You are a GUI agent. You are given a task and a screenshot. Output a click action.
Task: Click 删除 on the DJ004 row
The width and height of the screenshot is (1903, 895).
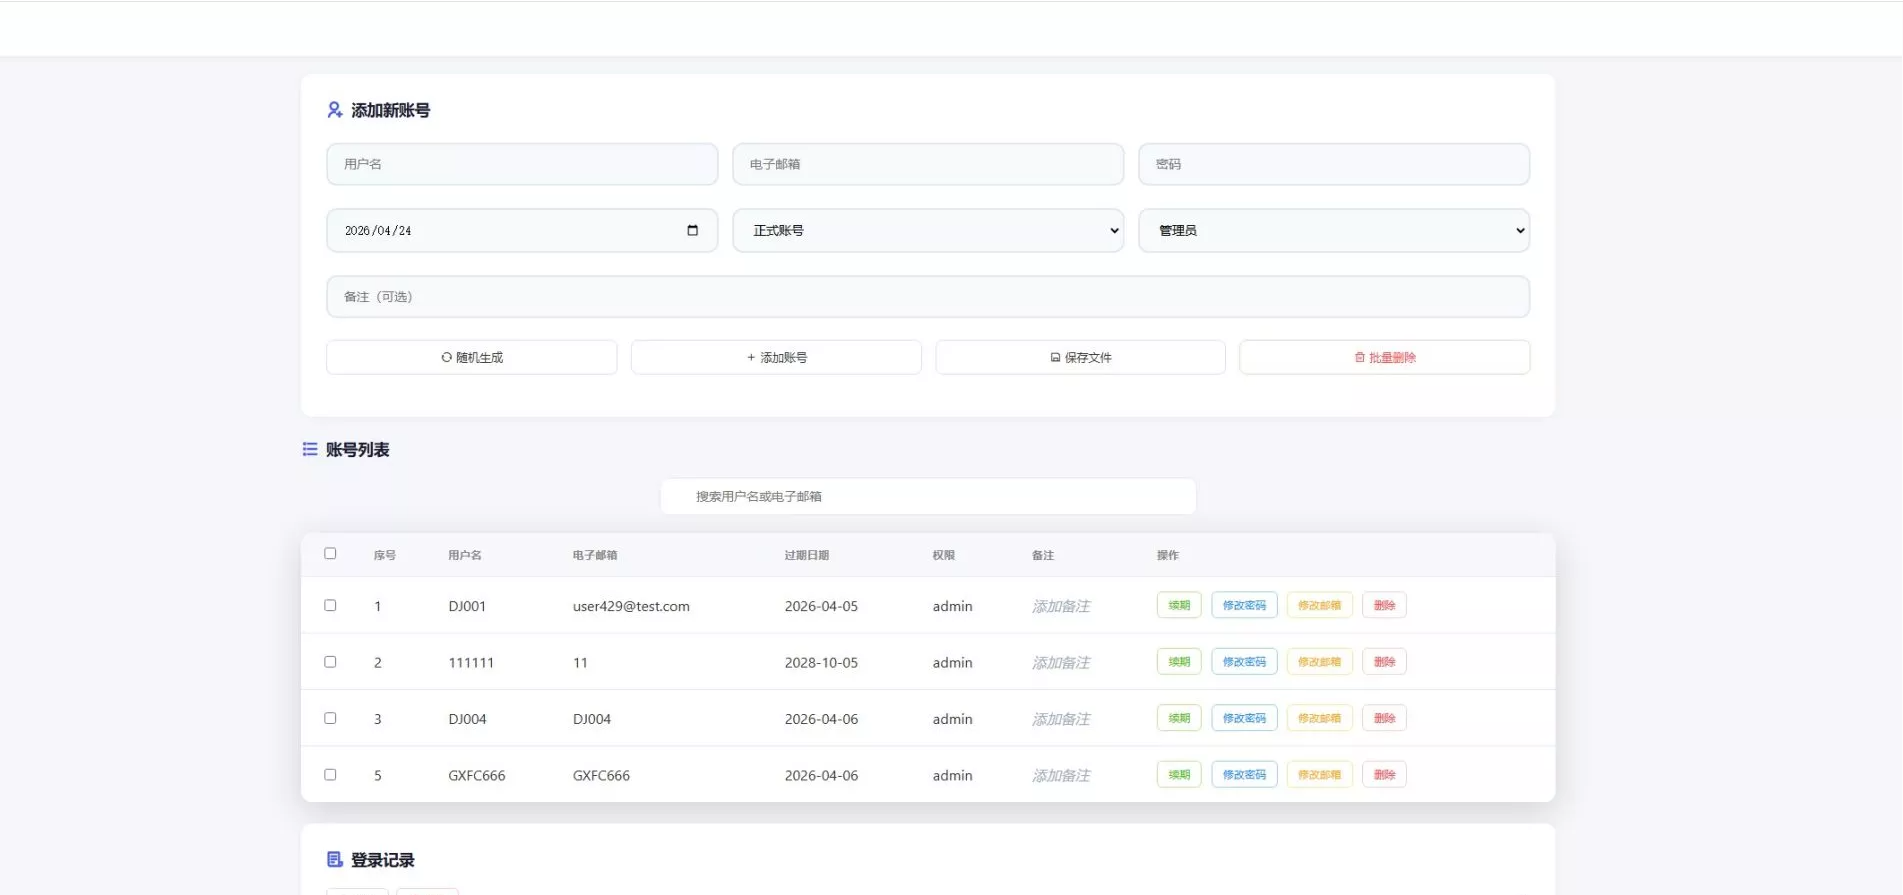(x=1384, y=718)
